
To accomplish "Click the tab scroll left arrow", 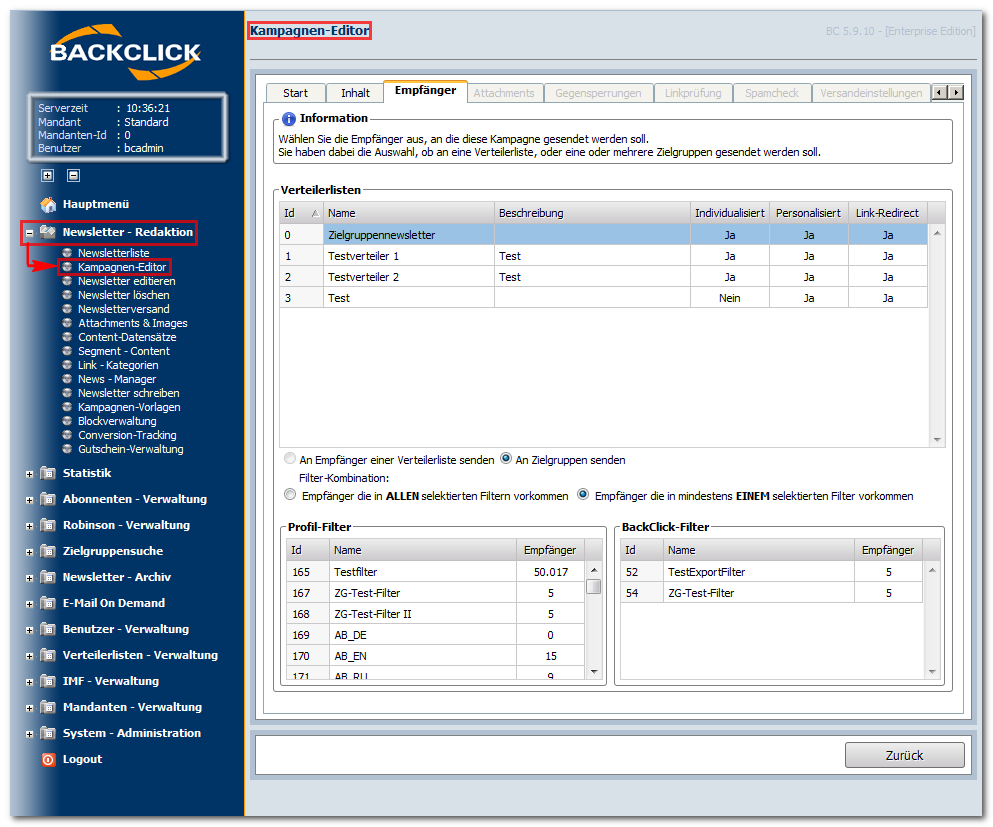I will click(x=940, y=92).
